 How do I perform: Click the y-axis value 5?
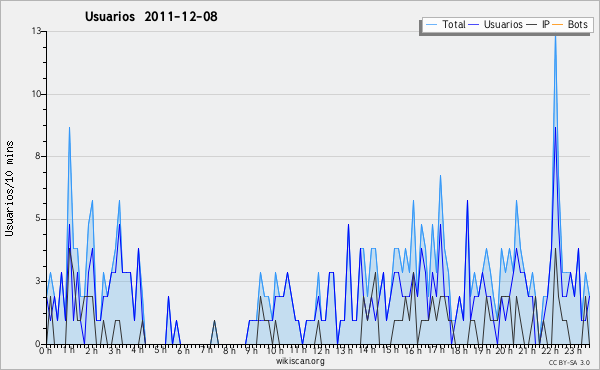(x=39, y=219)
